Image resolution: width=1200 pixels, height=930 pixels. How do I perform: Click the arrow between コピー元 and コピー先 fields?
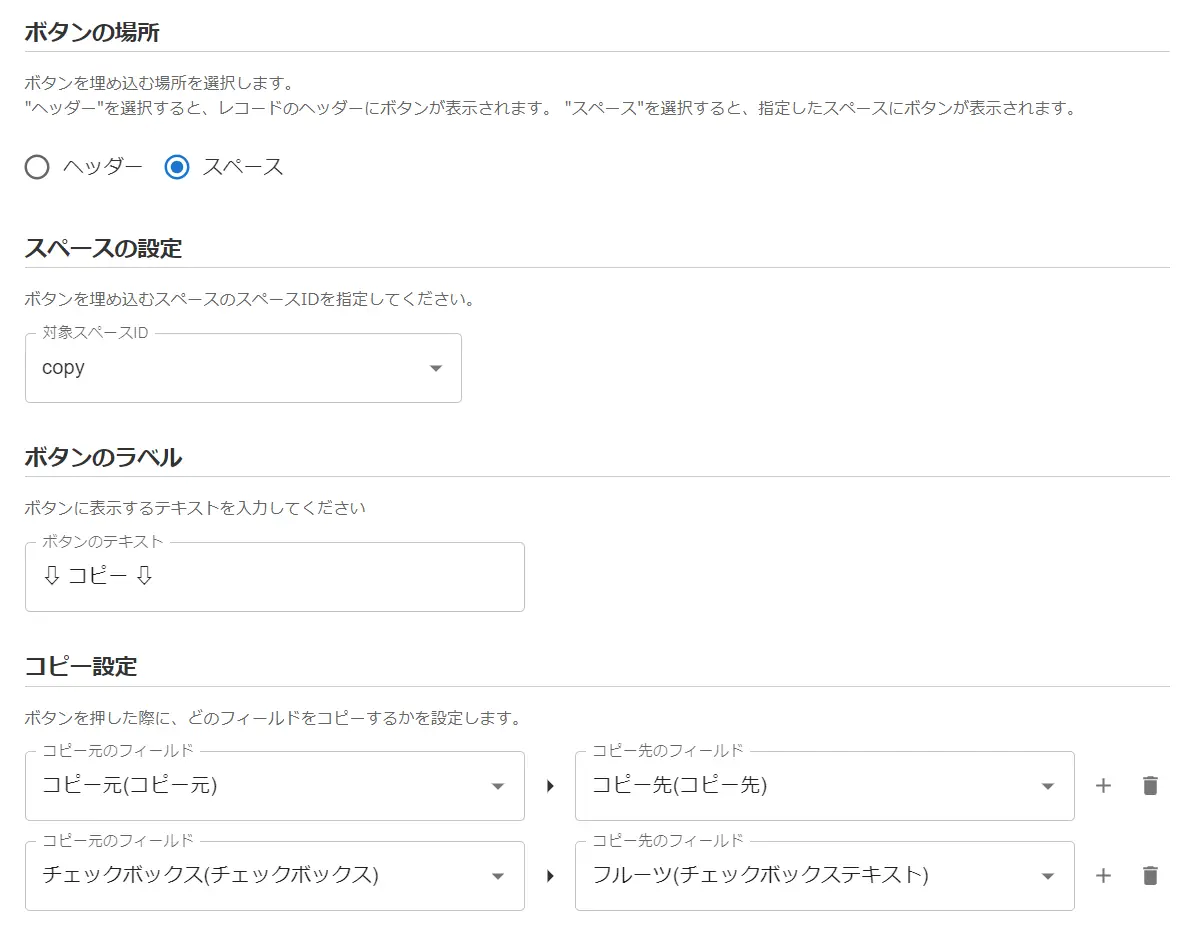(550, 786)
